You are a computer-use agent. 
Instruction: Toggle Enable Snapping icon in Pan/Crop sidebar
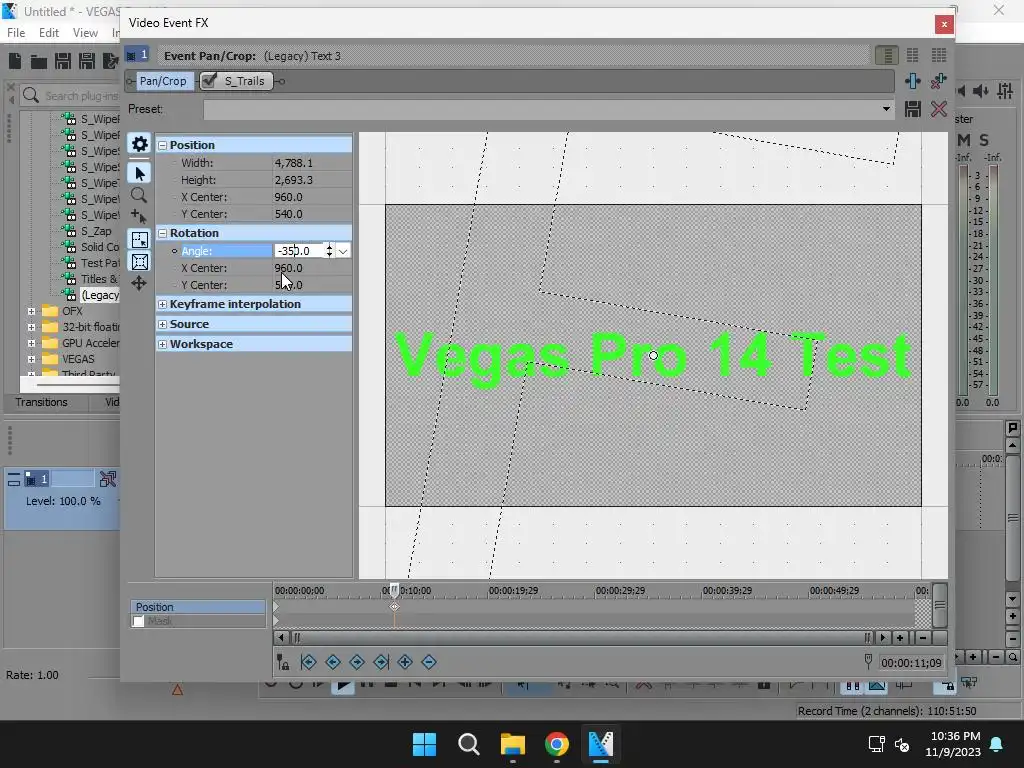[139, 240]
